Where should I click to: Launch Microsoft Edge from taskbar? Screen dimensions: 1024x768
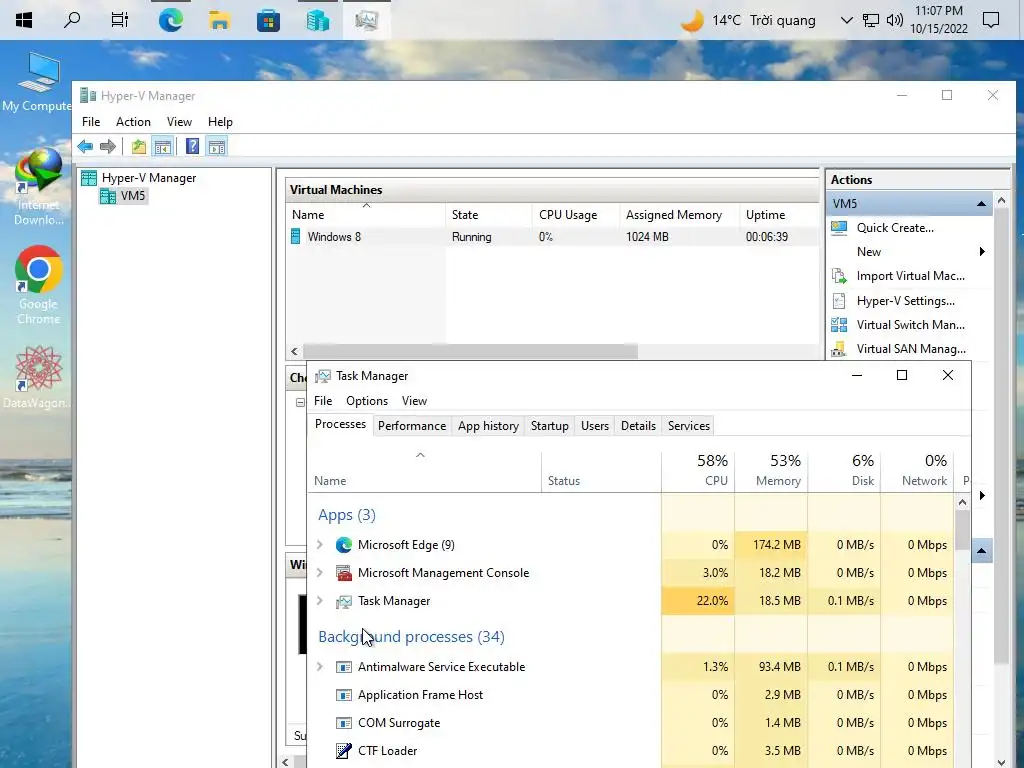coord(170,20)
